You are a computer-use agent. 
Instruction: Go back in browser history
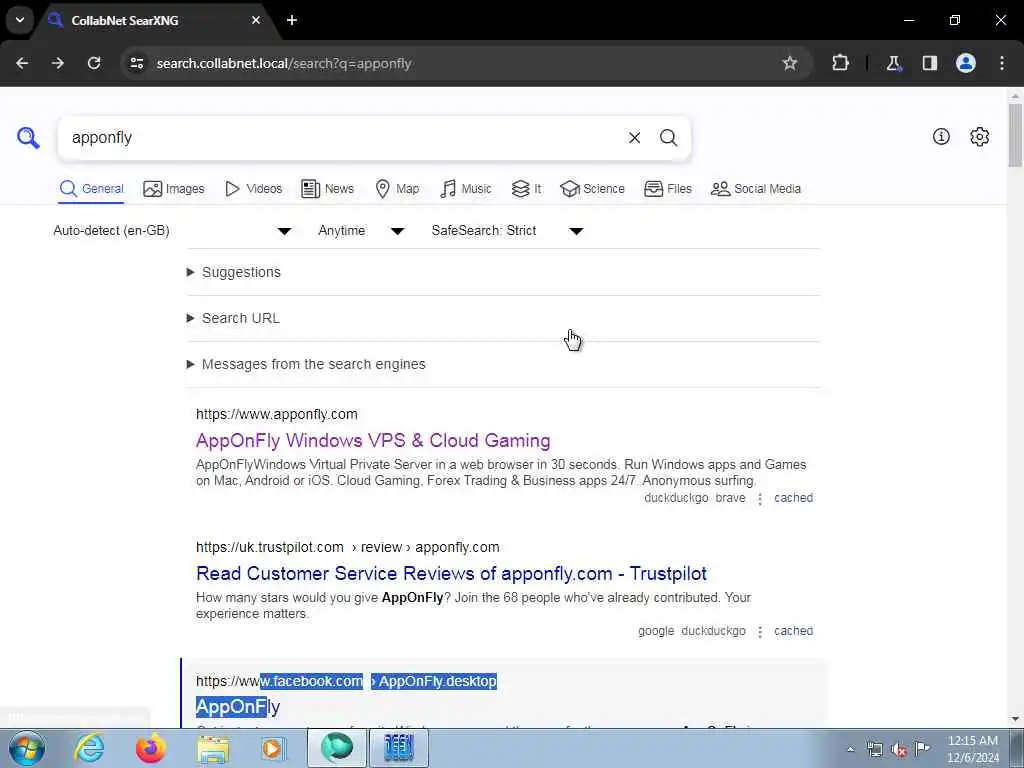(x=22, y=63)
